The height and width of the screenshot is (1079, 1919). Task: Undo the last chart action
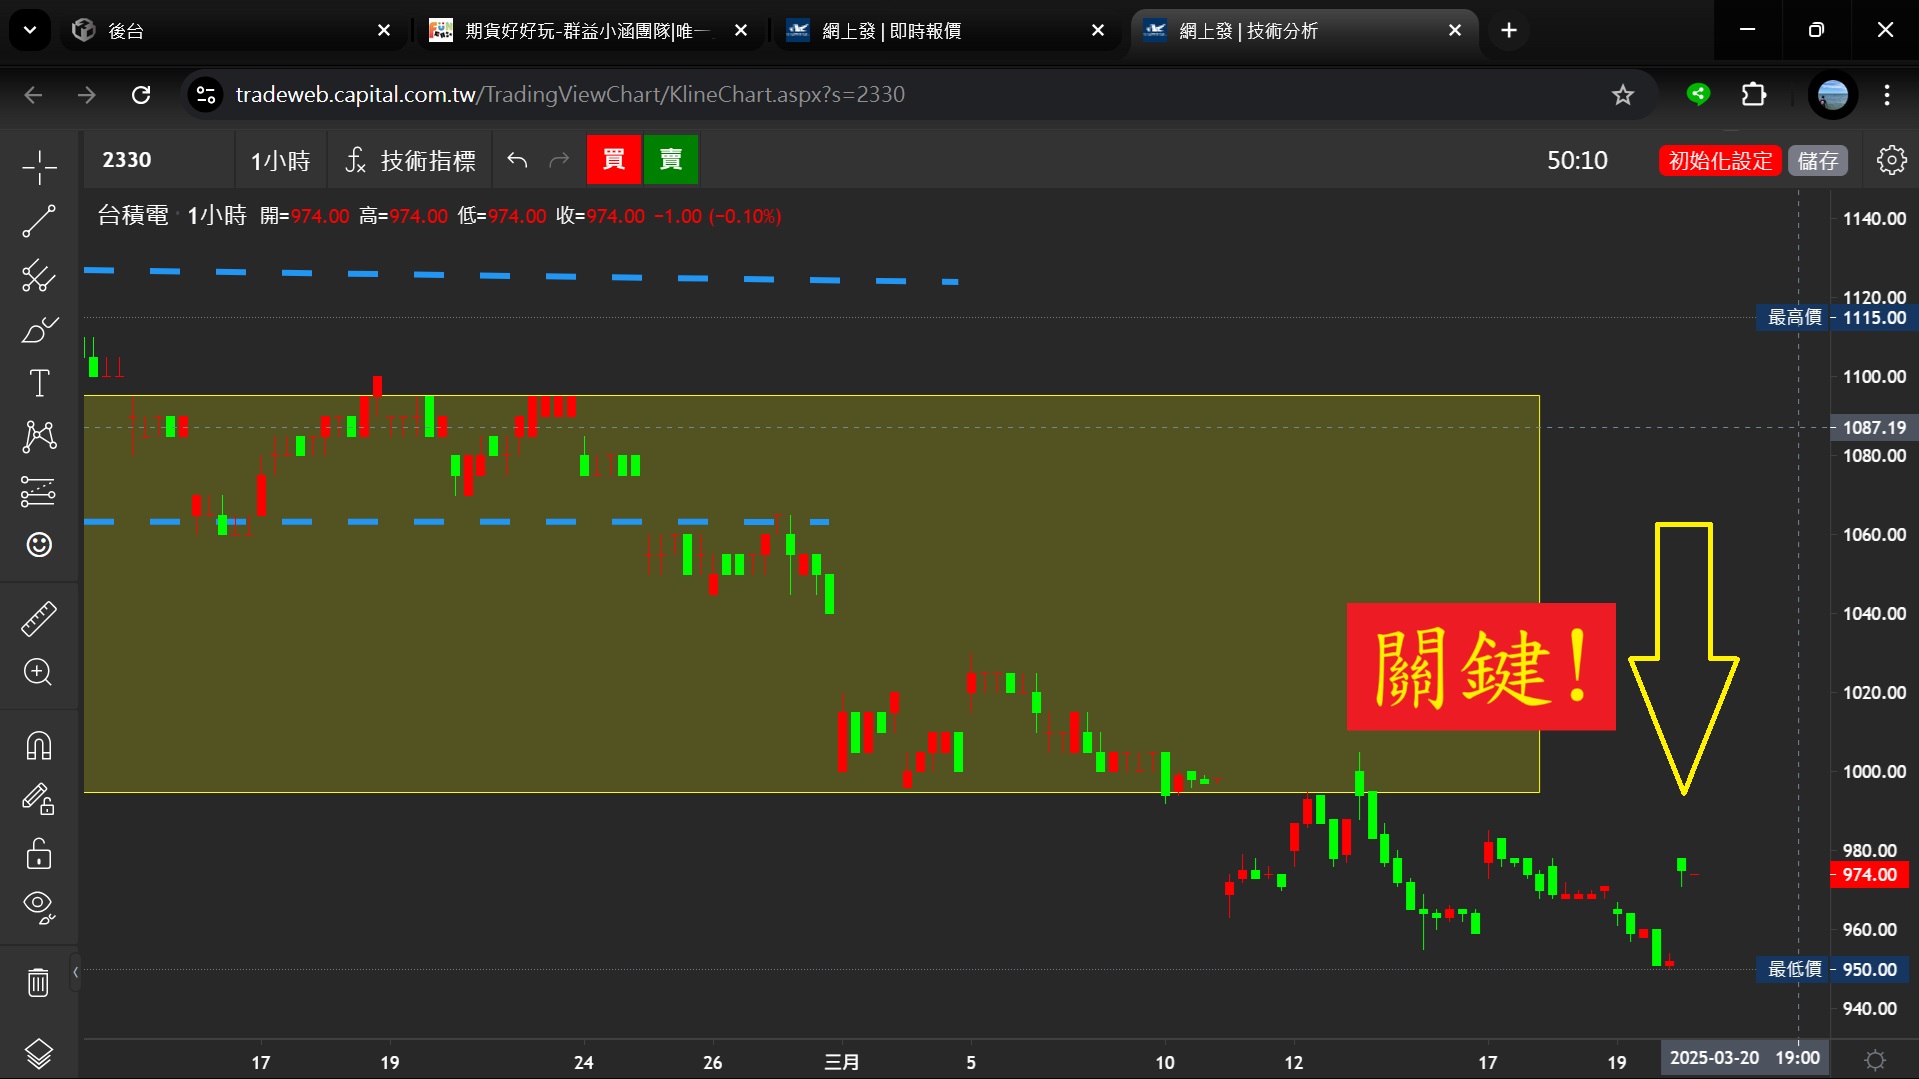[x=517, y=160]
